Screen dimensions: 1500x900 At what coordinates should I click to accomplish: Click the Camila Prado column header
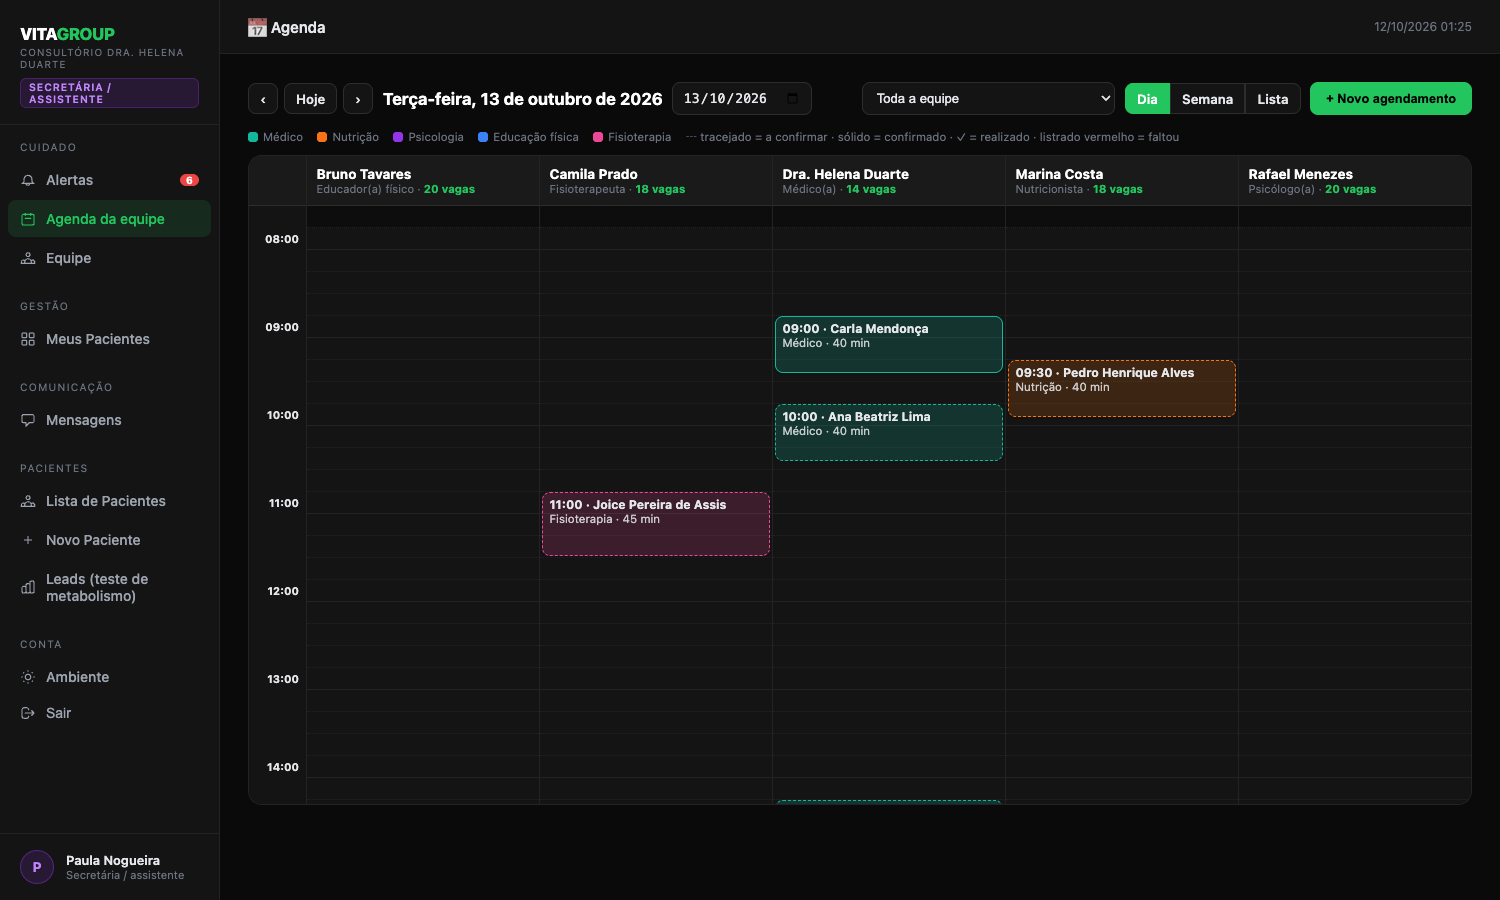pos(656,181)
